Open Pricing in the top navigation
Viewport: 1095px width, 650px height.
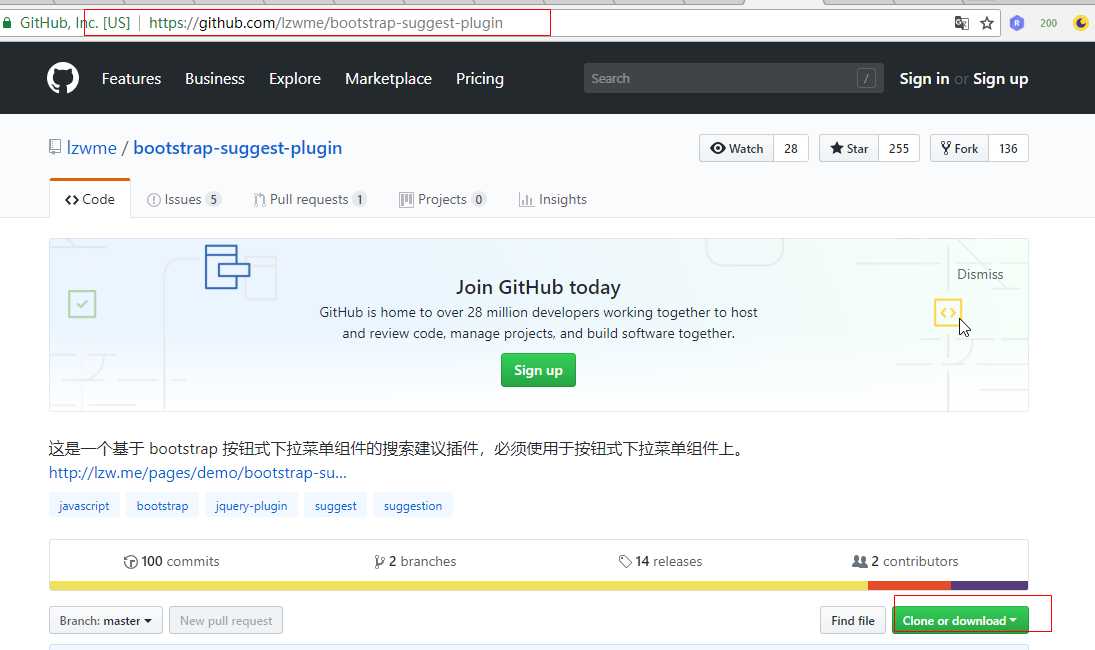480,78
